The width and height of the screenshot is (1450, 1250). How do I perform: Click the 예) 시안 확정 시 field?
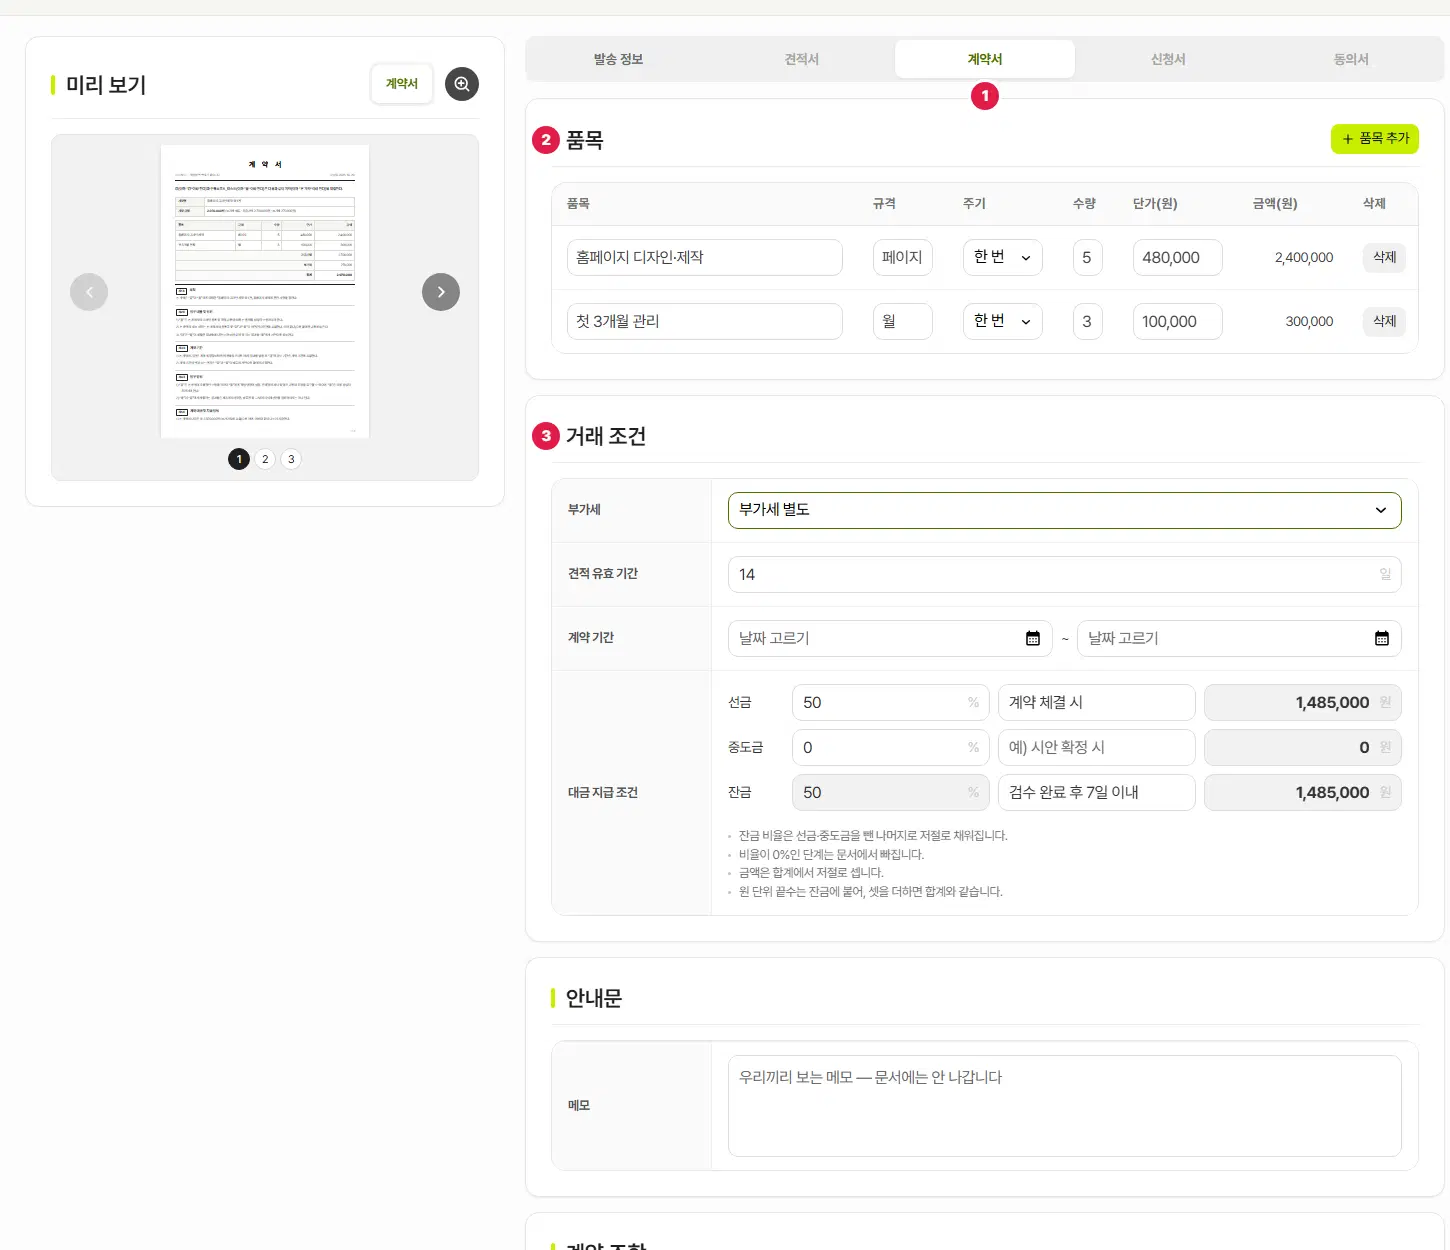pyautogui.click(x=1096, y=747)
